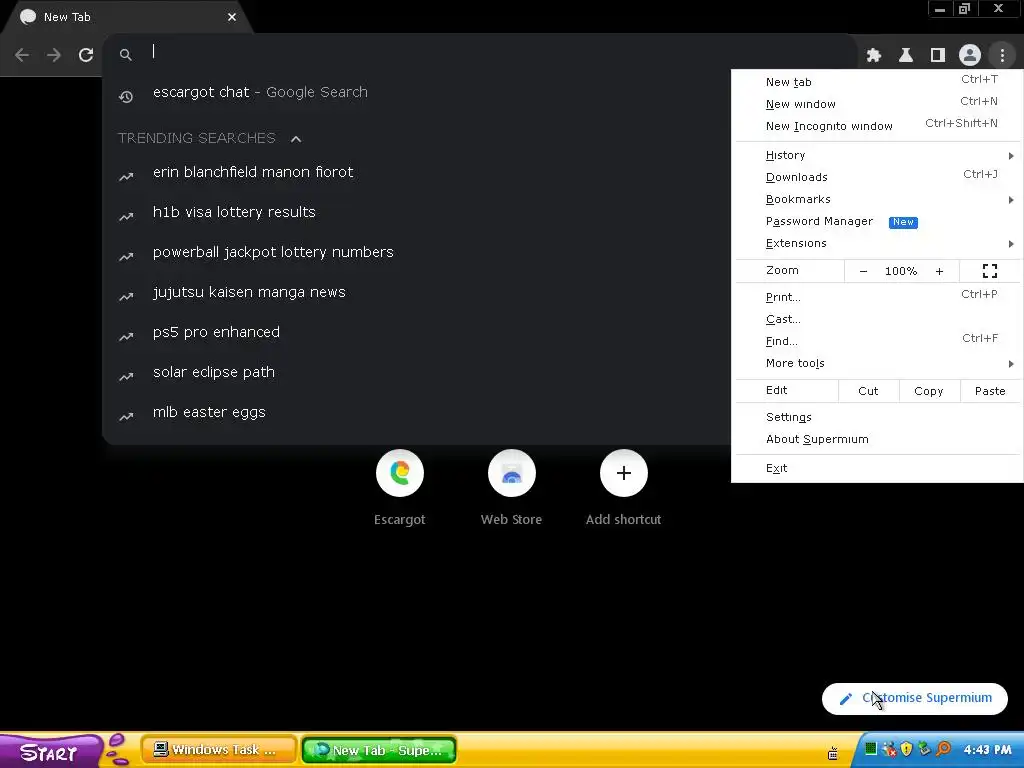
Task: Expand the Bookmarks submenu
Action: [877, 199]
